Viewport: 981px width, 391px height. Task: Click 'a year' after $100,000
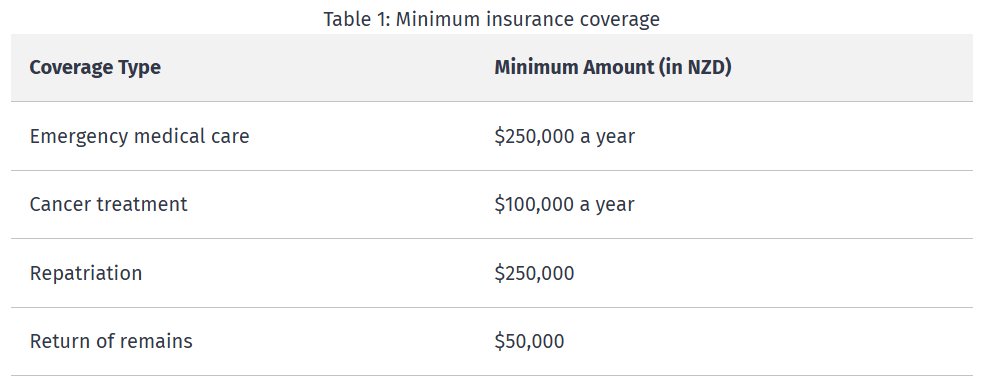(607, 205)
